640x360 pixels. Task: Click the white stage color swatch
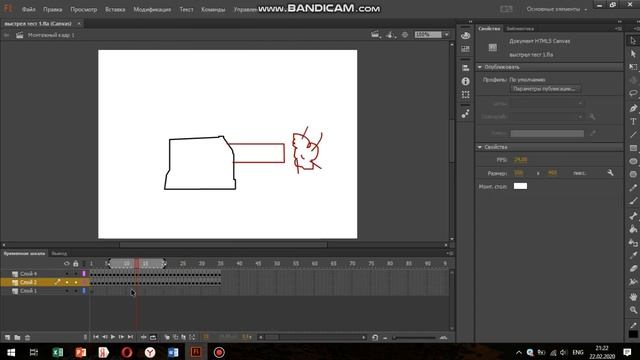pyautogui.click(x=520, y=186)
